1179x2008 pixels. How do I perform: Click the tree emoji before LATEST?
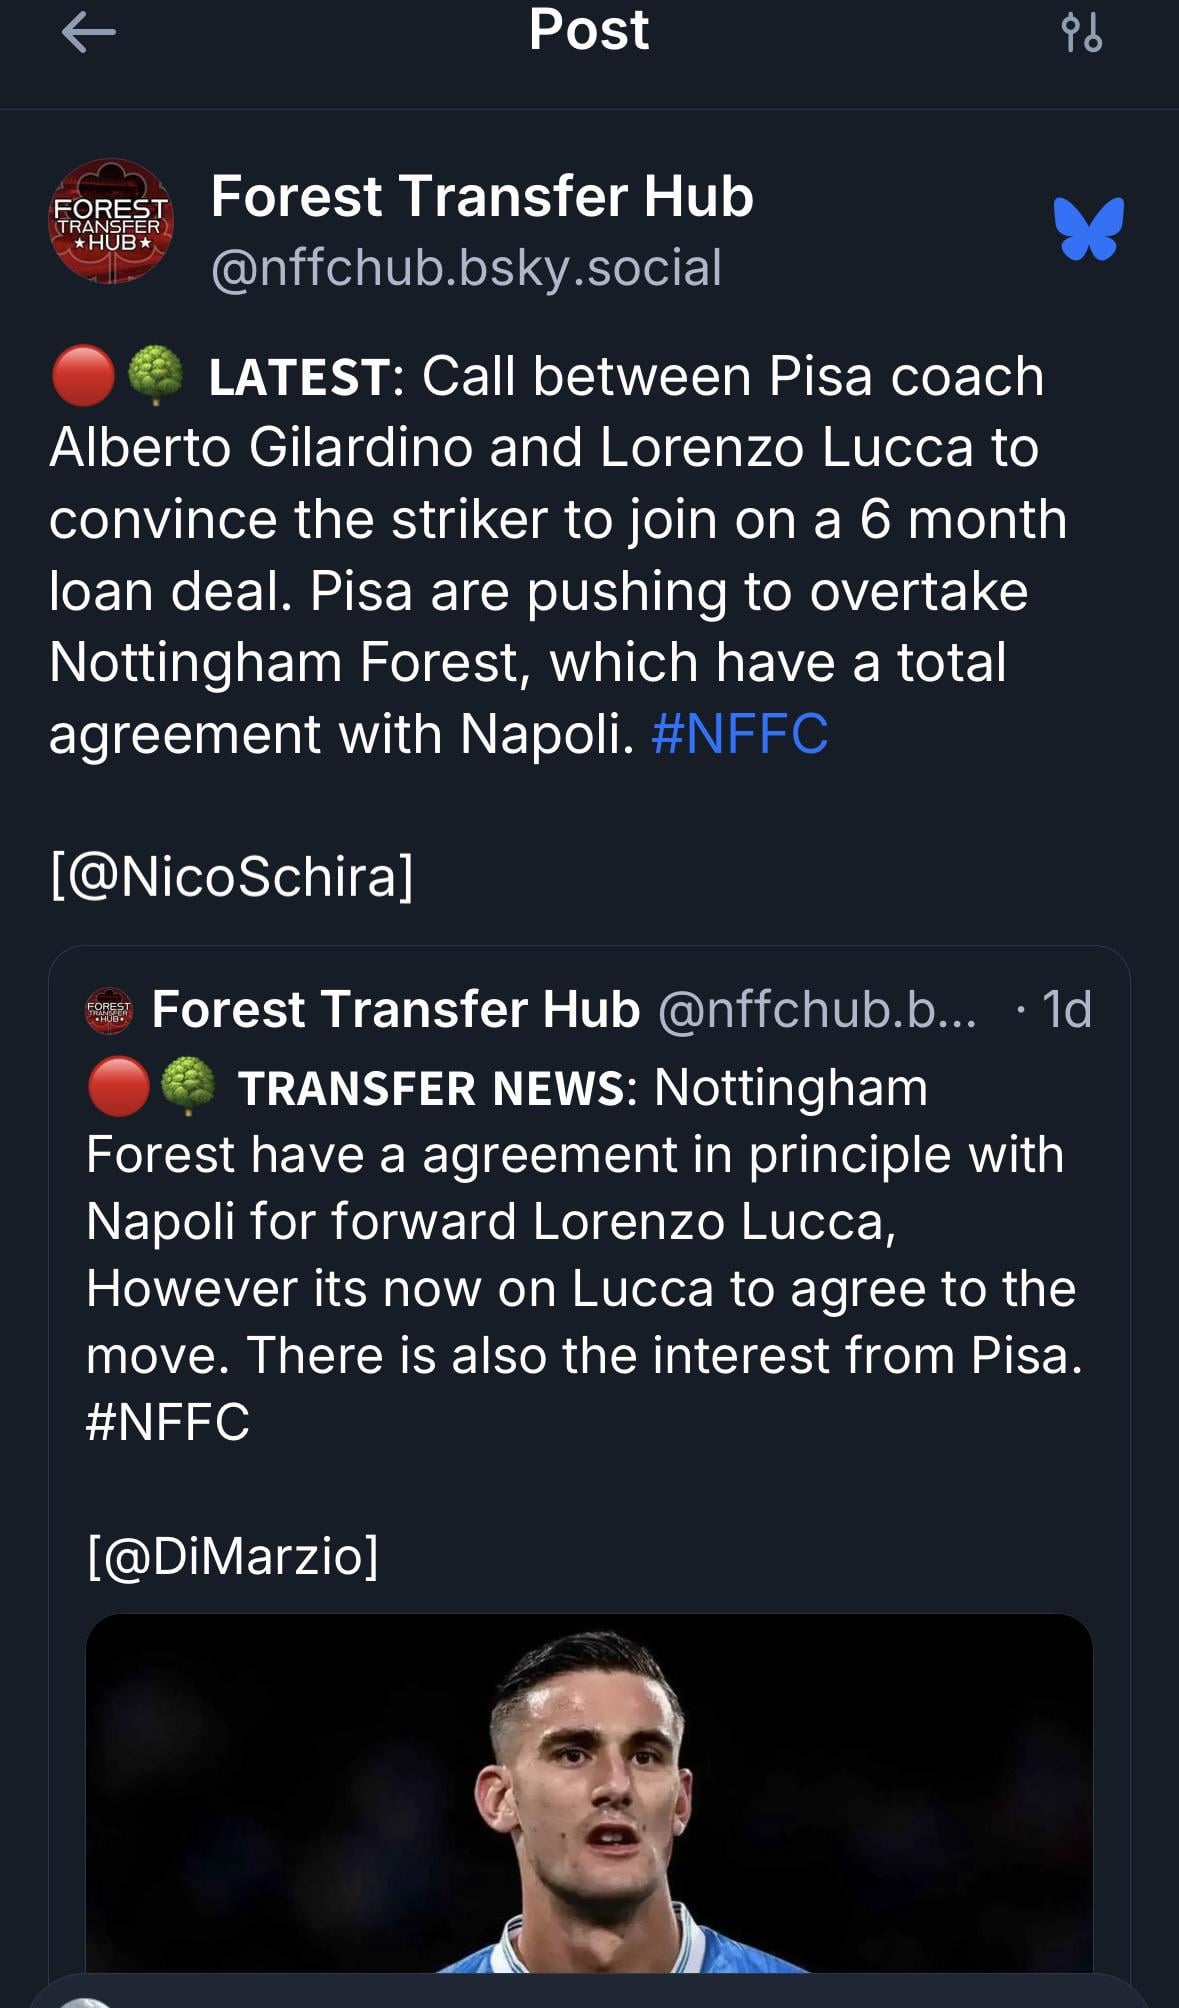click(x=156, y=376)
